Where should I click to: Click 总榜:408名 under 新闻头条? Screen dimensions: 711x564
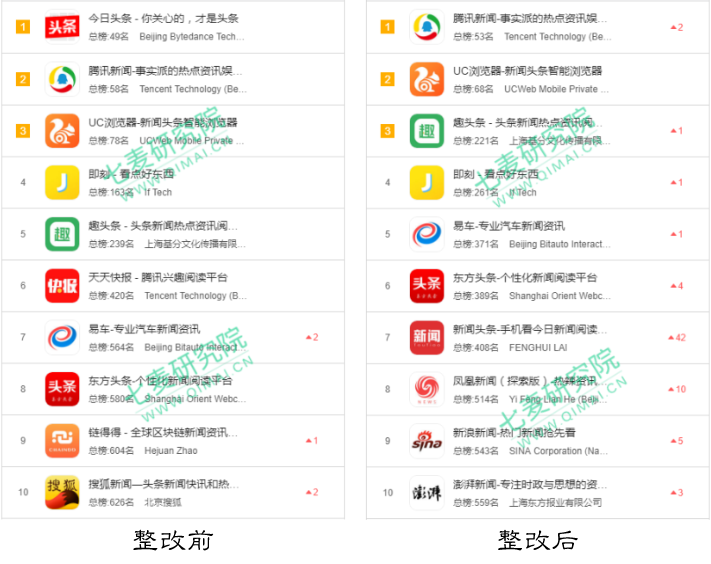(476, 347)
